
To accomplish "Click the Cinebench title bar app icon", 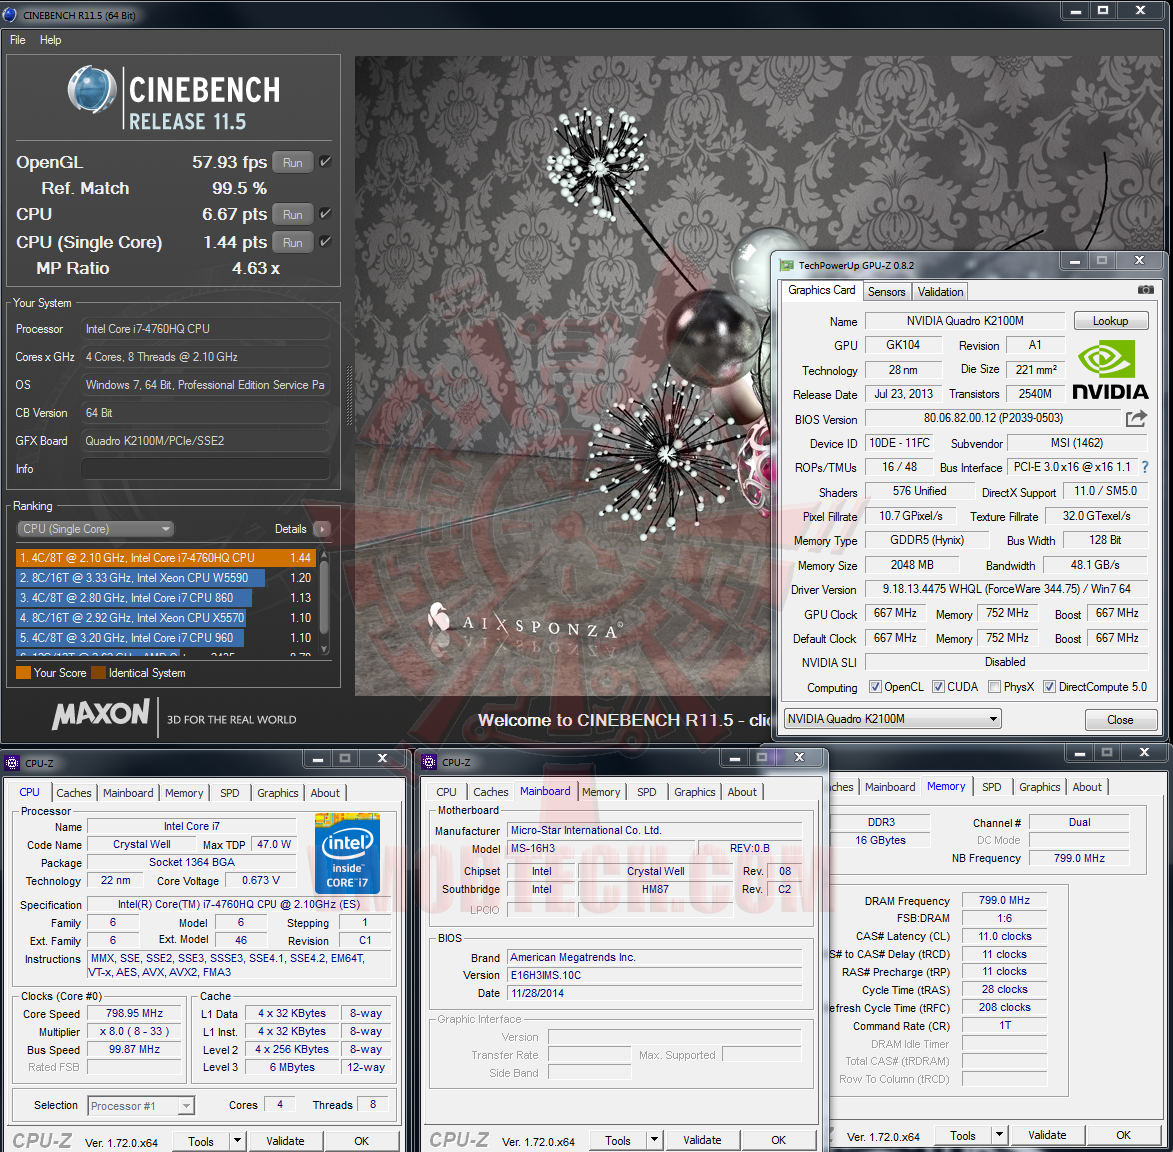I will coord(10,14).
